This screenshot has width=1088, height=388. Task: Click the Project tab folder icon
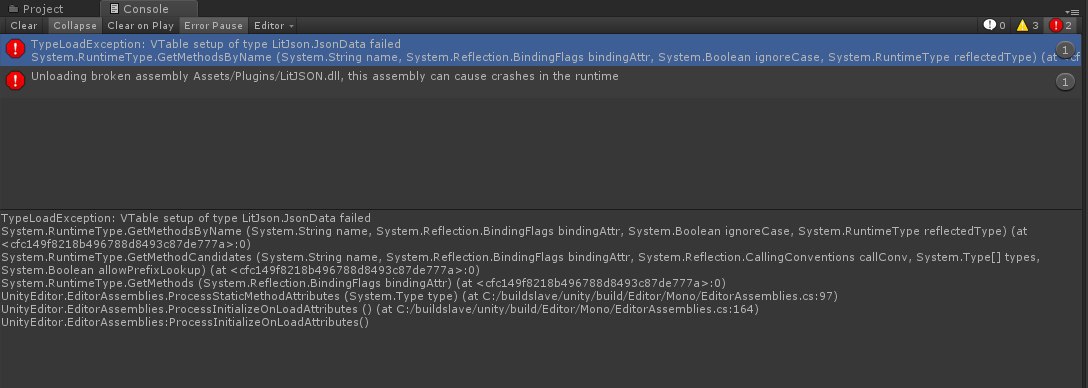(x=12, y=9)
